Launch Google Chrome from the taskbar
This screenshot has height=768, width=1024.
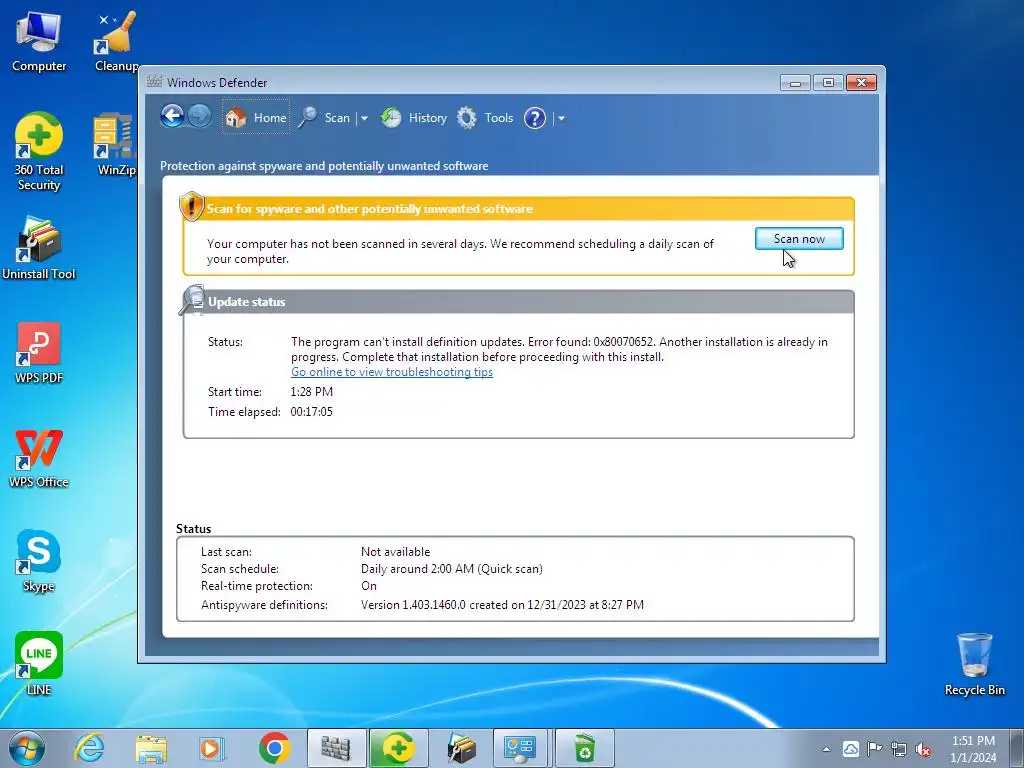274,748
